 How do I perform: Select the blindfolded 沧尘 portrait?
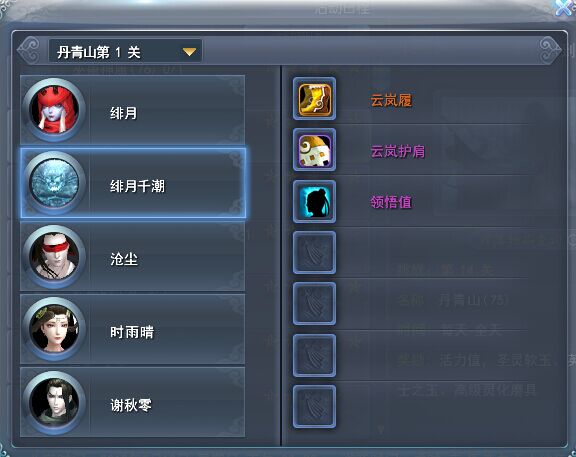[54, 256]
